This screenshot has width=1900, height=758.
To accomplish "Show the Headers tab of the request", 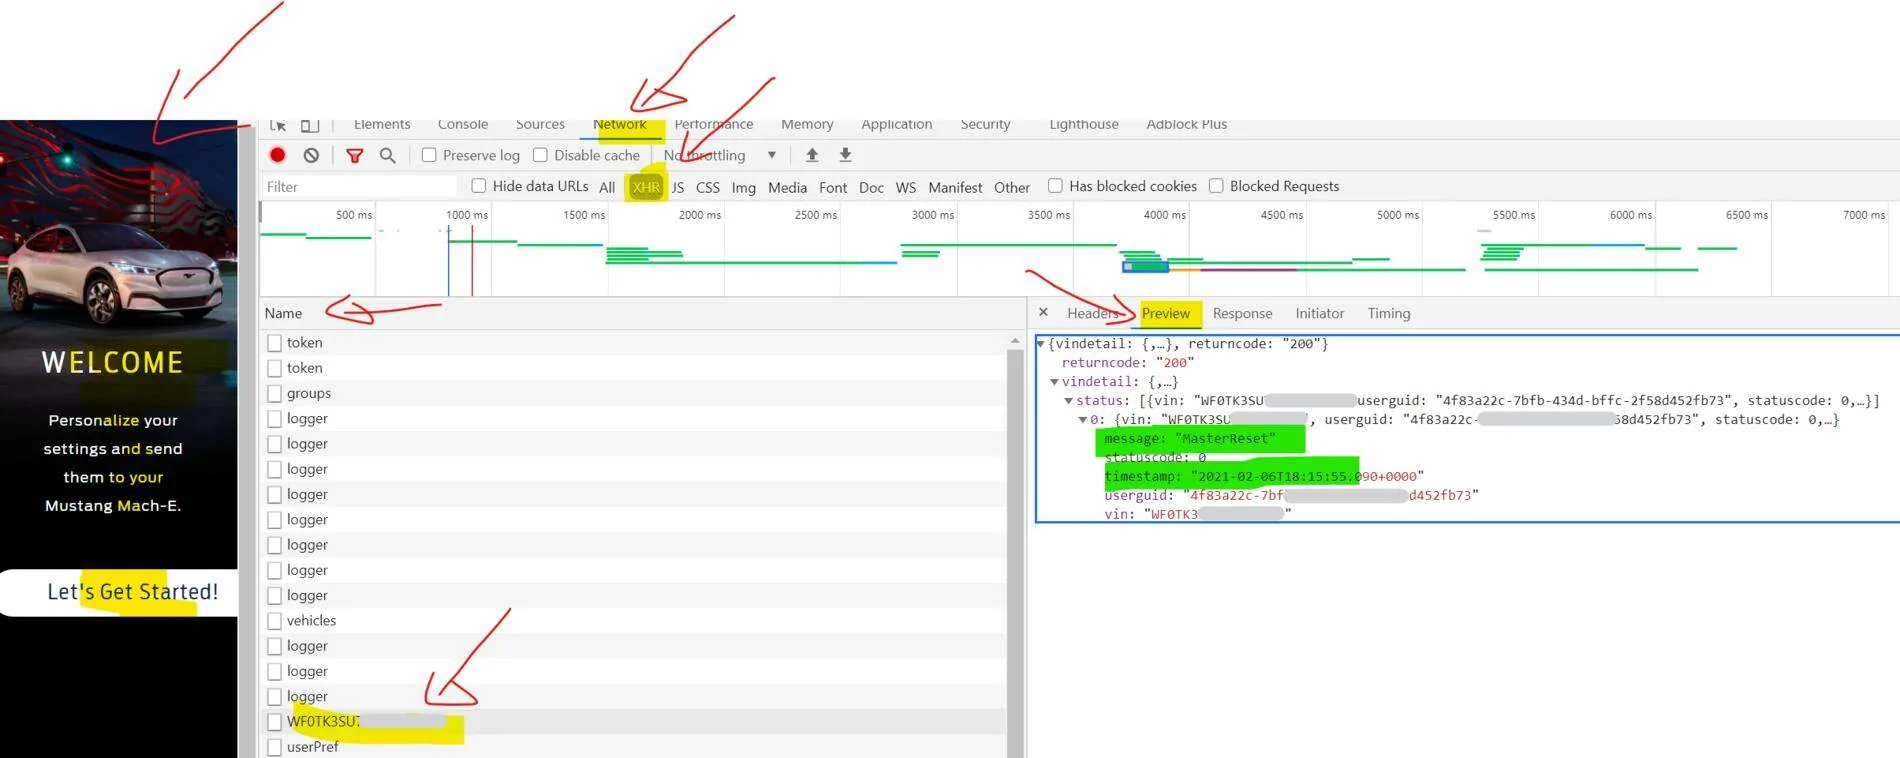I will (x=1093, y=313).
